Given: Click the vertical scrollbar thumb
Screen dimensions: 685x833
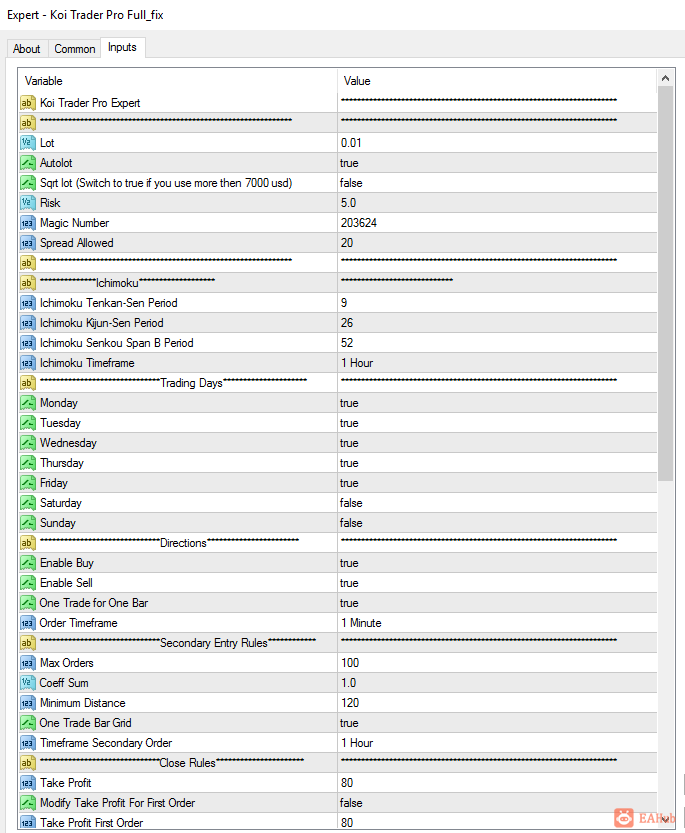Looking at the screenshot, I should [665, 284].
